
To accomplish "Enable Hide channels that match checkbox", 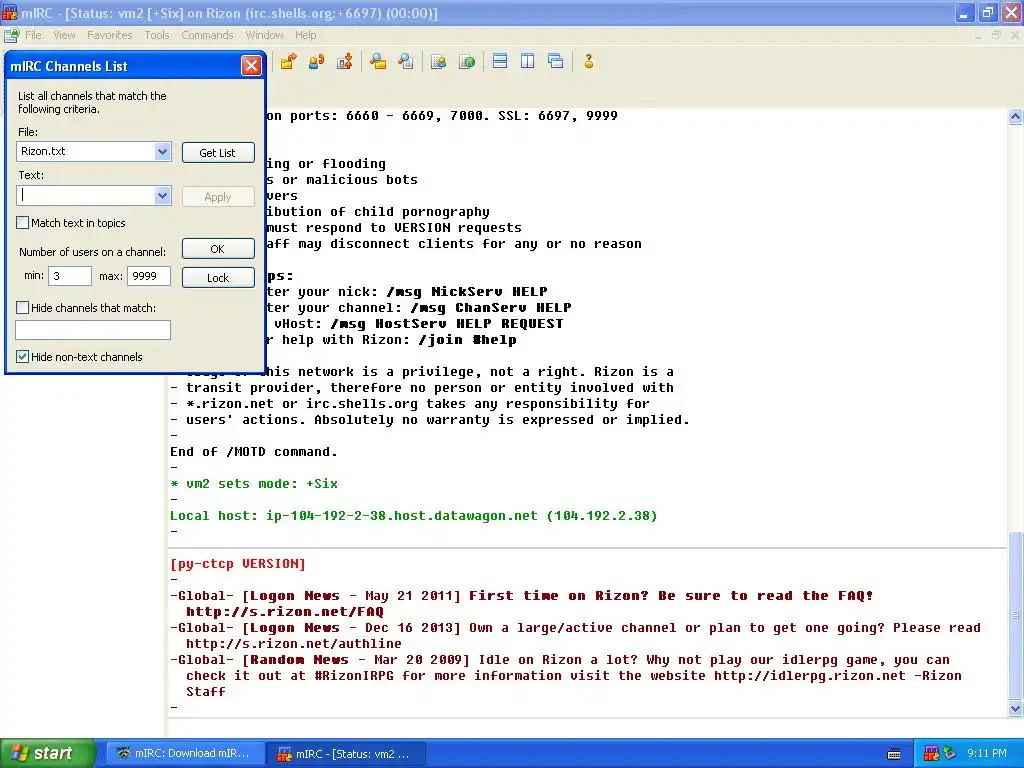I will pyautogui.click(x=23, y=308).
